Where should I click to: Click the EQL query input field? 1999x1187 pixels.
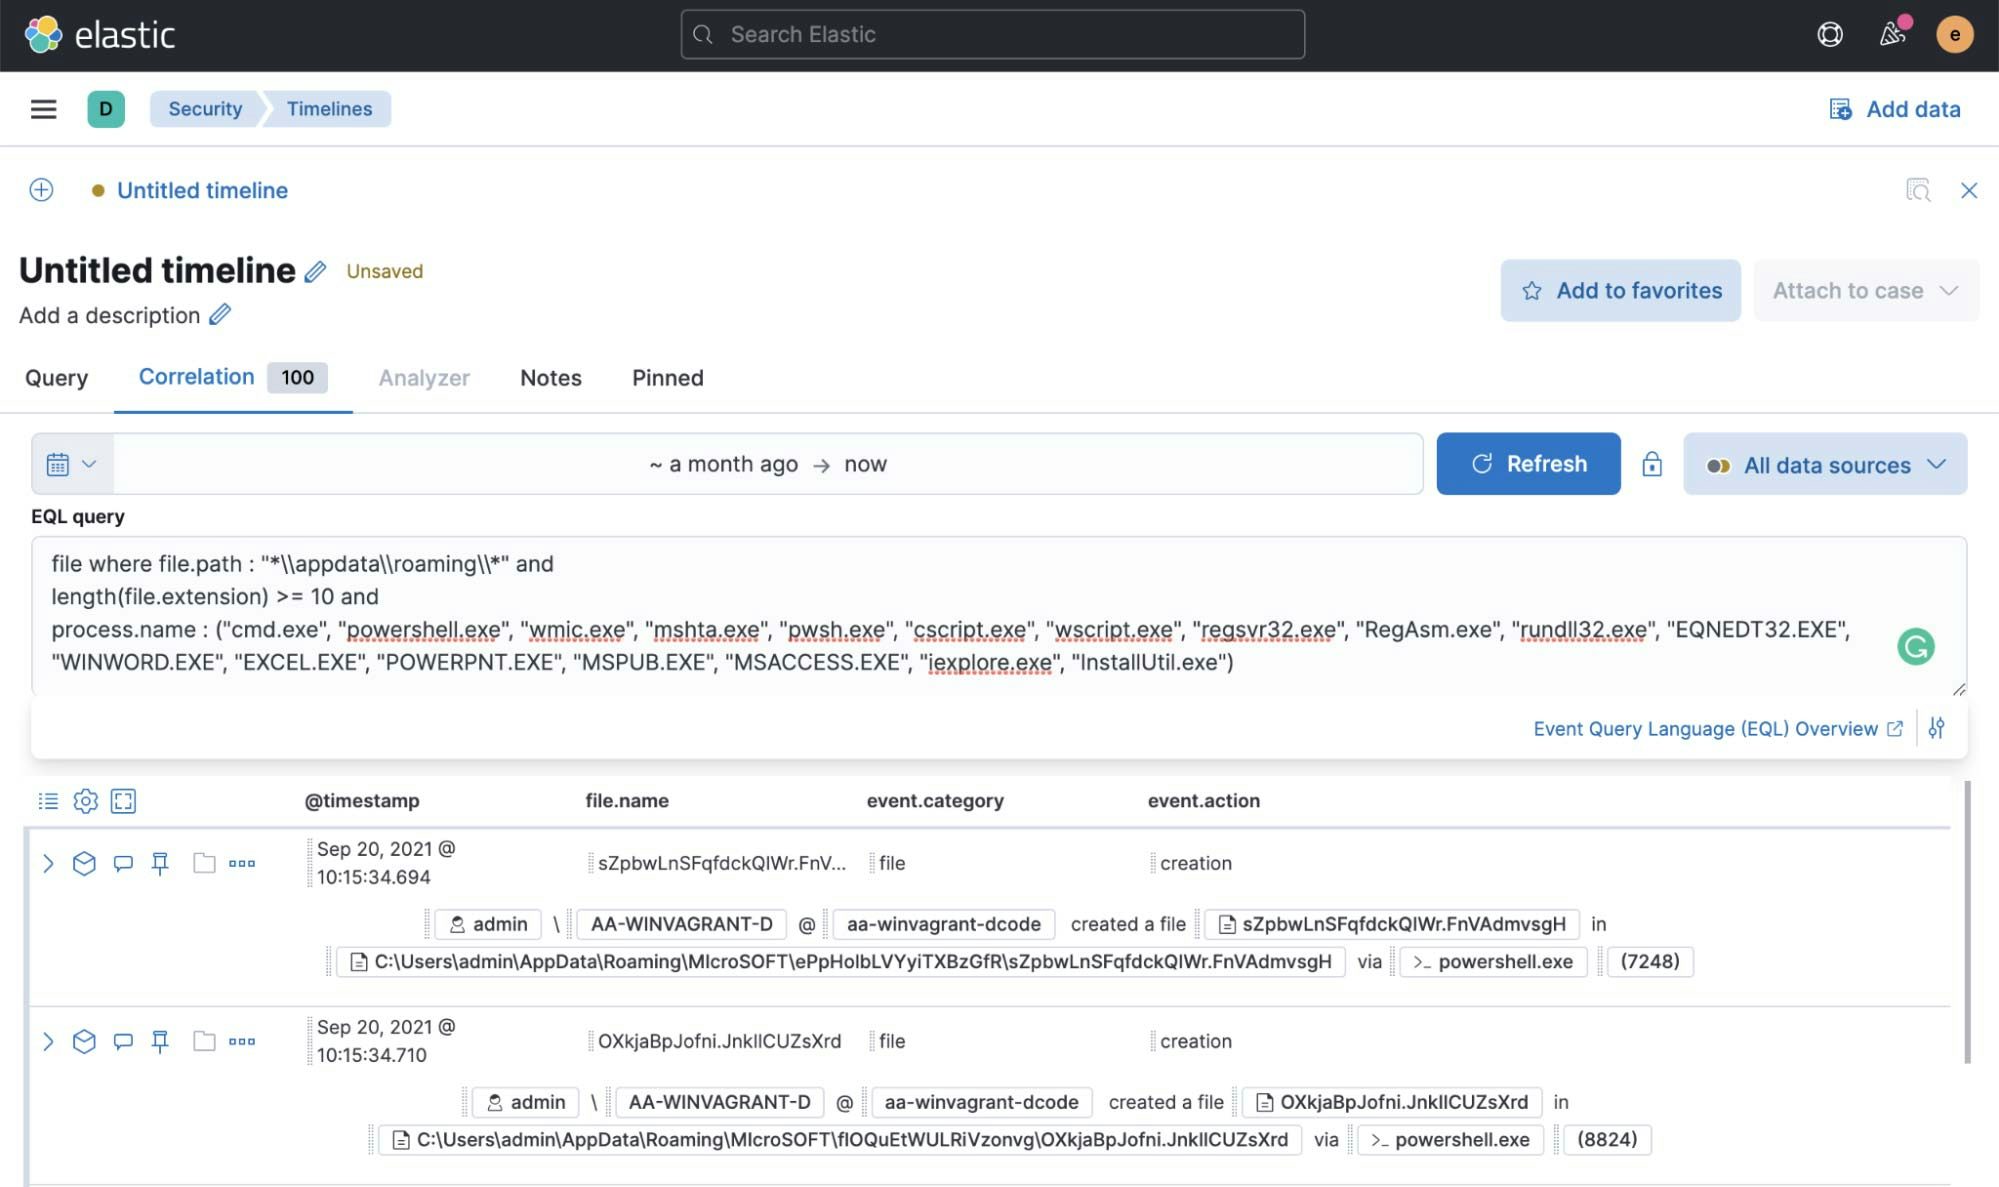click(999, 615)
